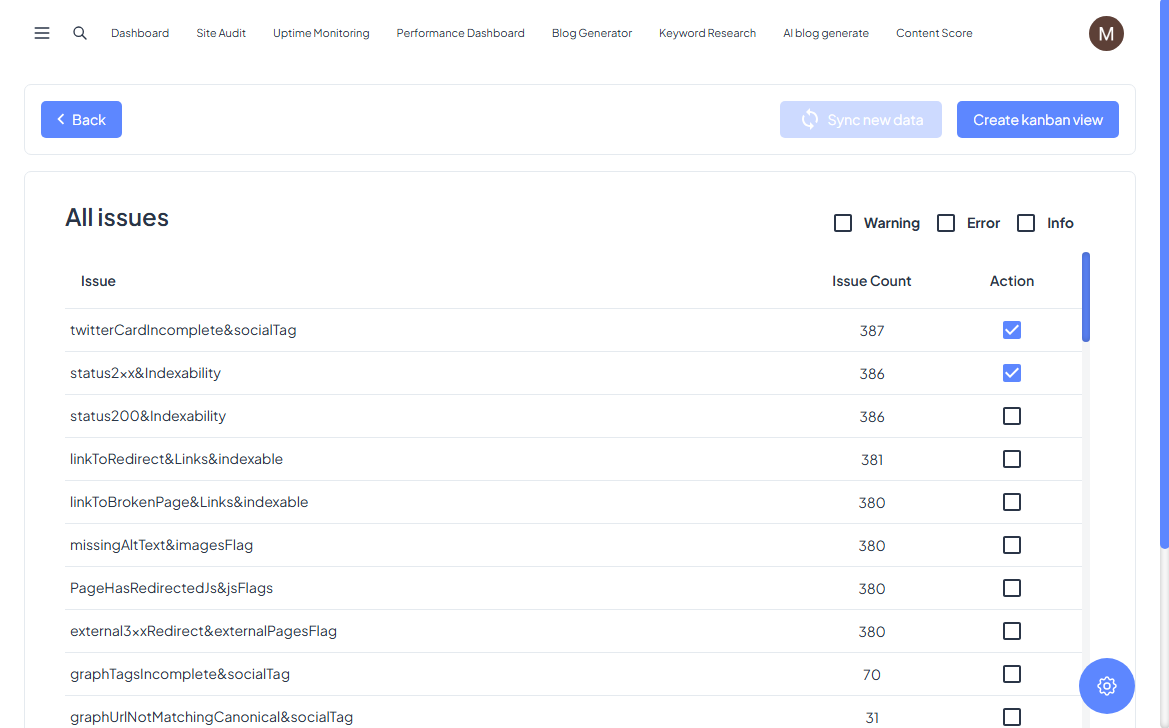1169x728 pixels.
Task: Enable the Info filter checkbox
Action: 1026,223
